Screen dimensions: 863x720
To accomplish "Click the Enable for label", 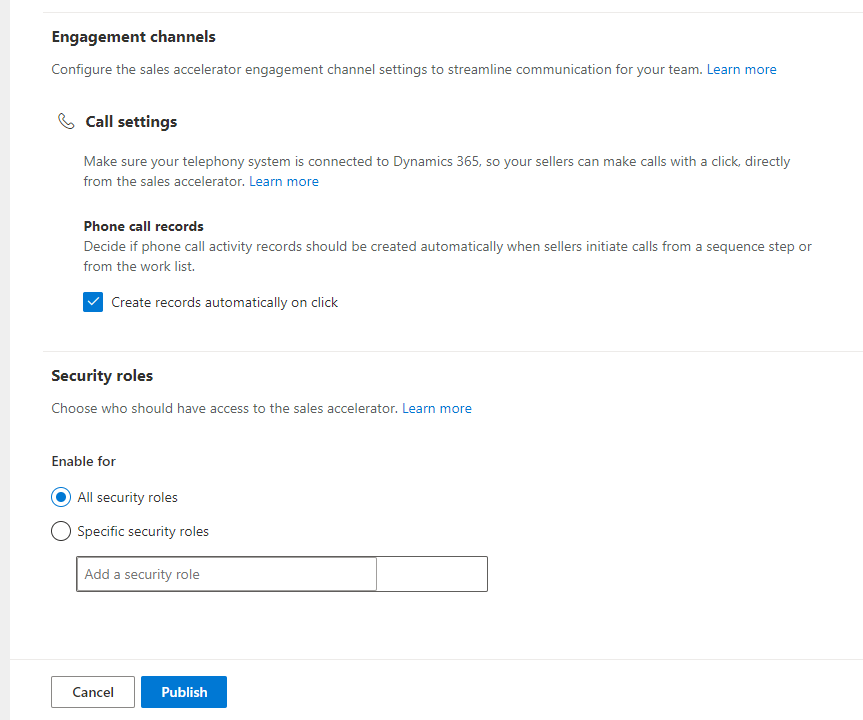I will [84, 461].
